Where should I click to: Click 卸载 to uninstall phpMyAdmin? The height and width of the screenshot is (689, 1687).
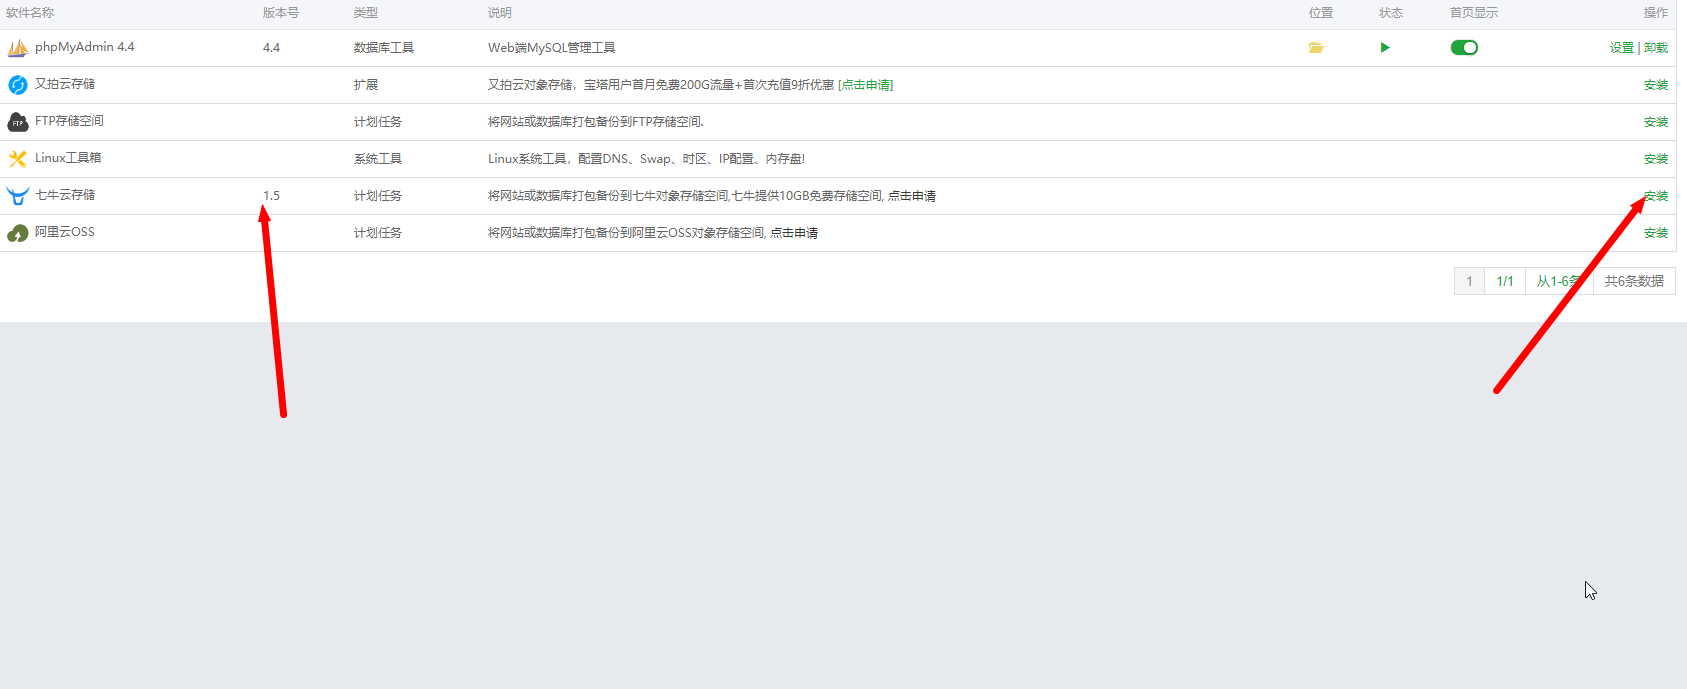click(x=1656, y=48)
